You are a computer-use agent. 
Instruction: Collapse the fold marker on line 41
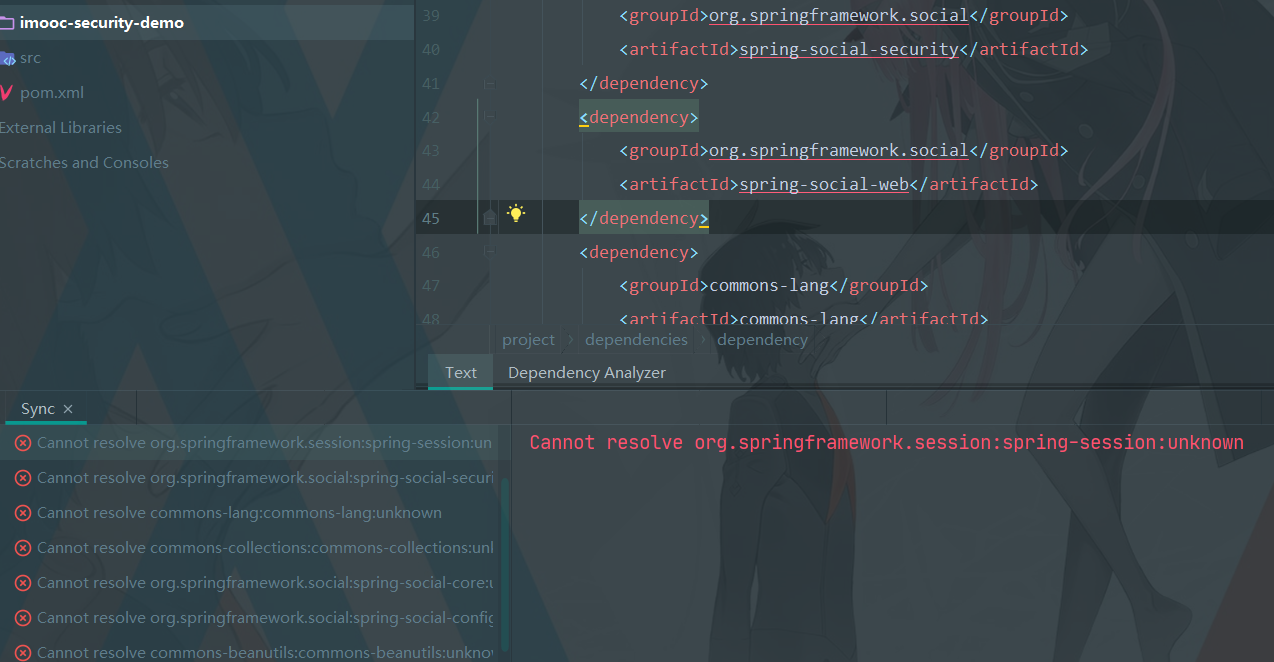coord(489,83)
